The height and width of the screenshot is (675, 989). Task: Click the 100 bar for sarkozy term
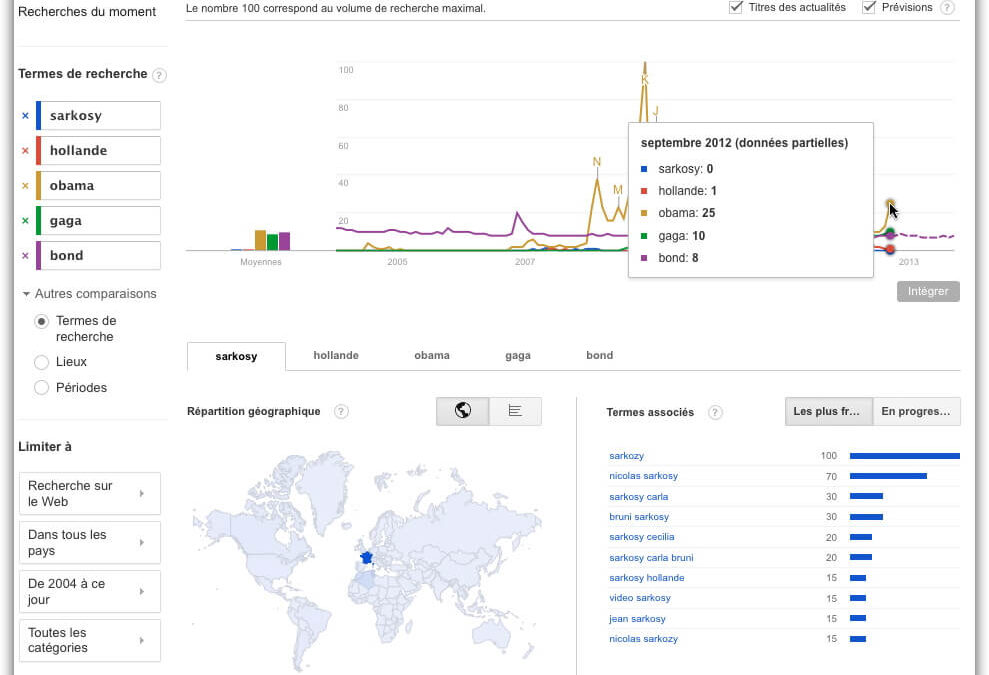point(904,455)
